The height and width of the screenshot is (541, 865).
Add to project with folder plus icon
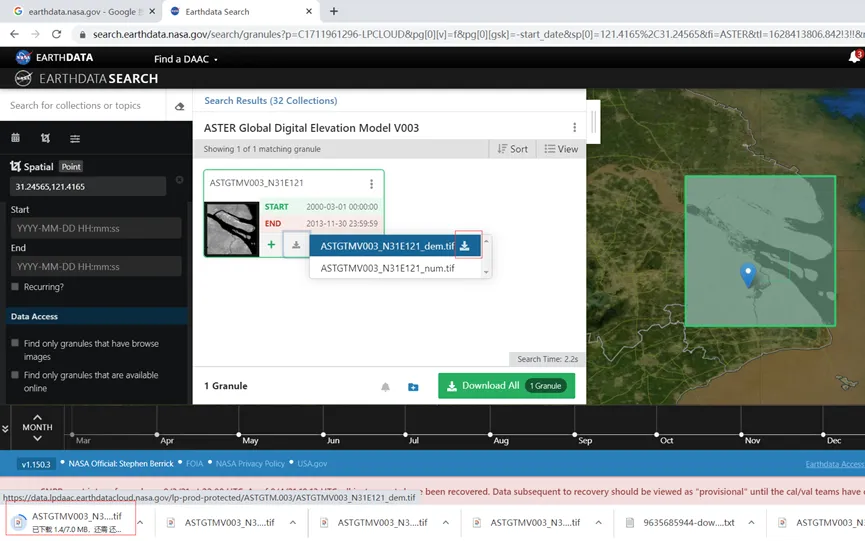pyautogui.click(x=413, y=387)
